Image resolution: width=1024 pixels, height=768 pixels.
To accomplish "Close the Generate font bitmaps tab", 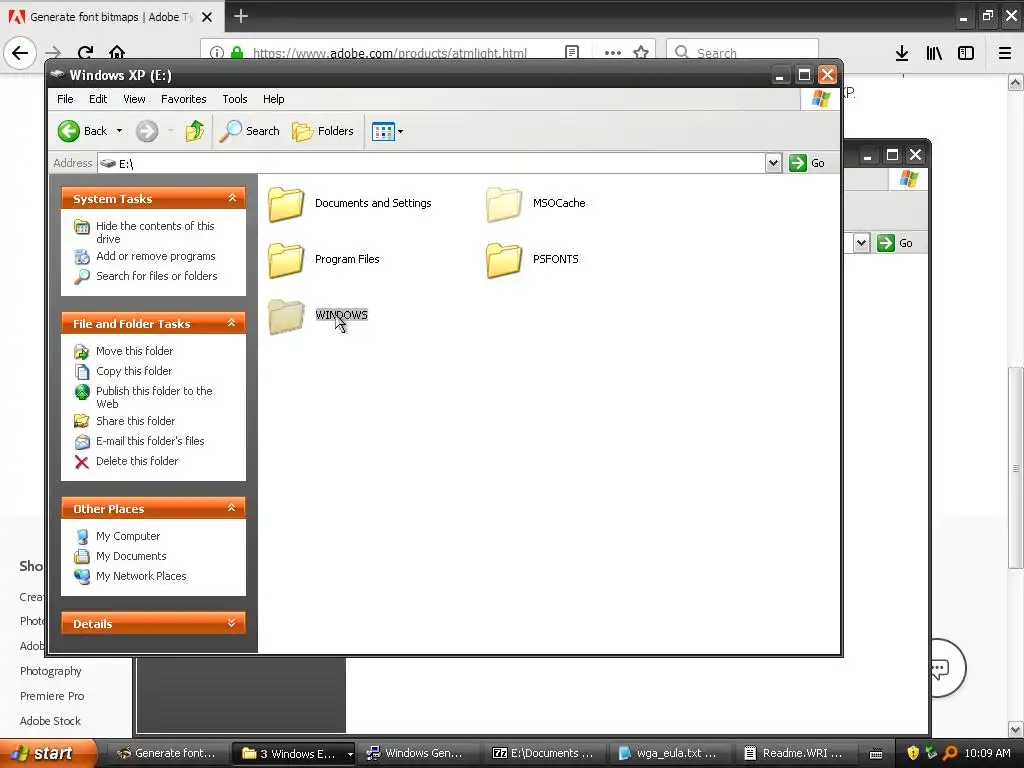I will 207,17.
